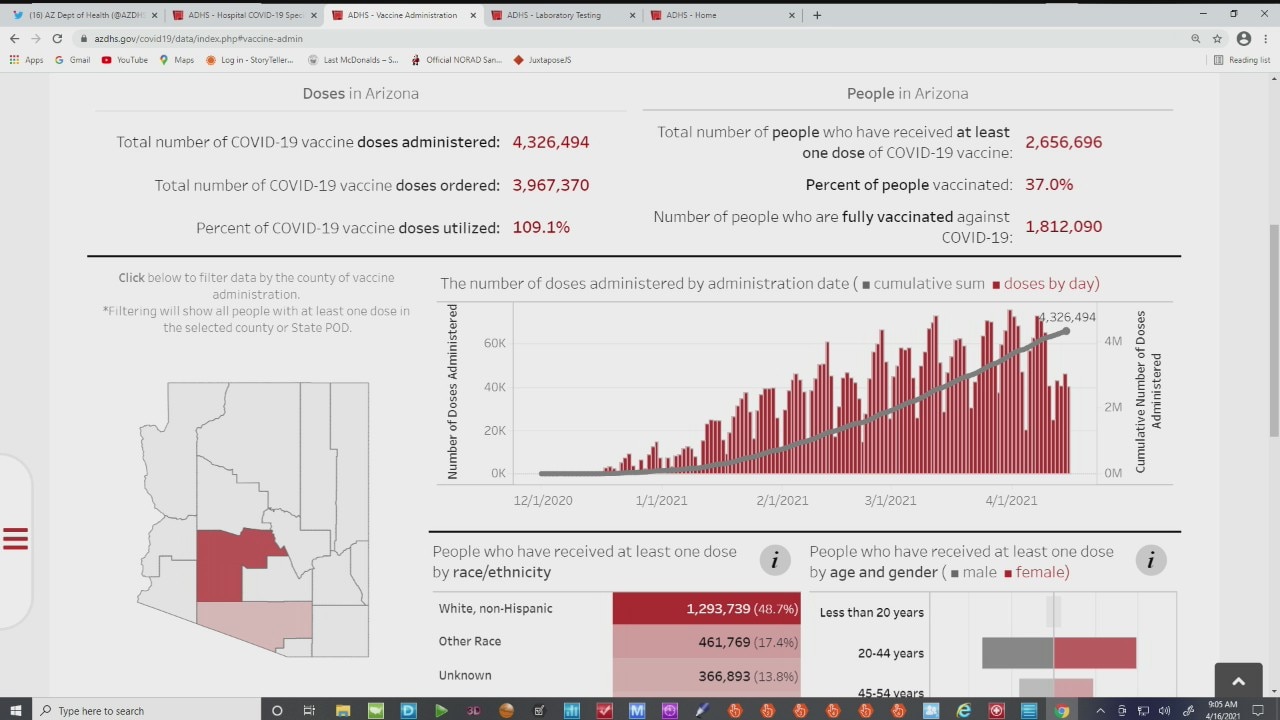
Task: Expand the system tray hidden icons chevron
Action: [1100, 710]
